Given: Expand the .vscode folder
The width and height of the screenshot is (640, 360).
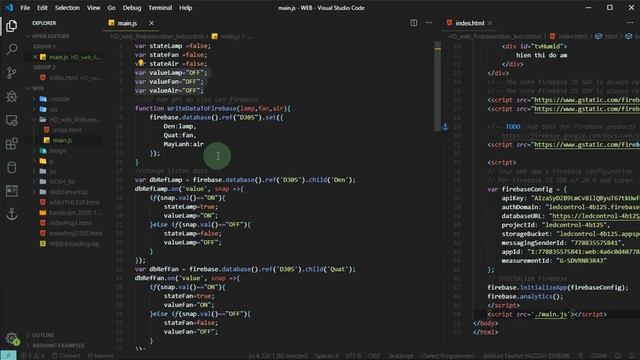Looking at the screenshot, I should pyautogui.click(x=63, y=99).
